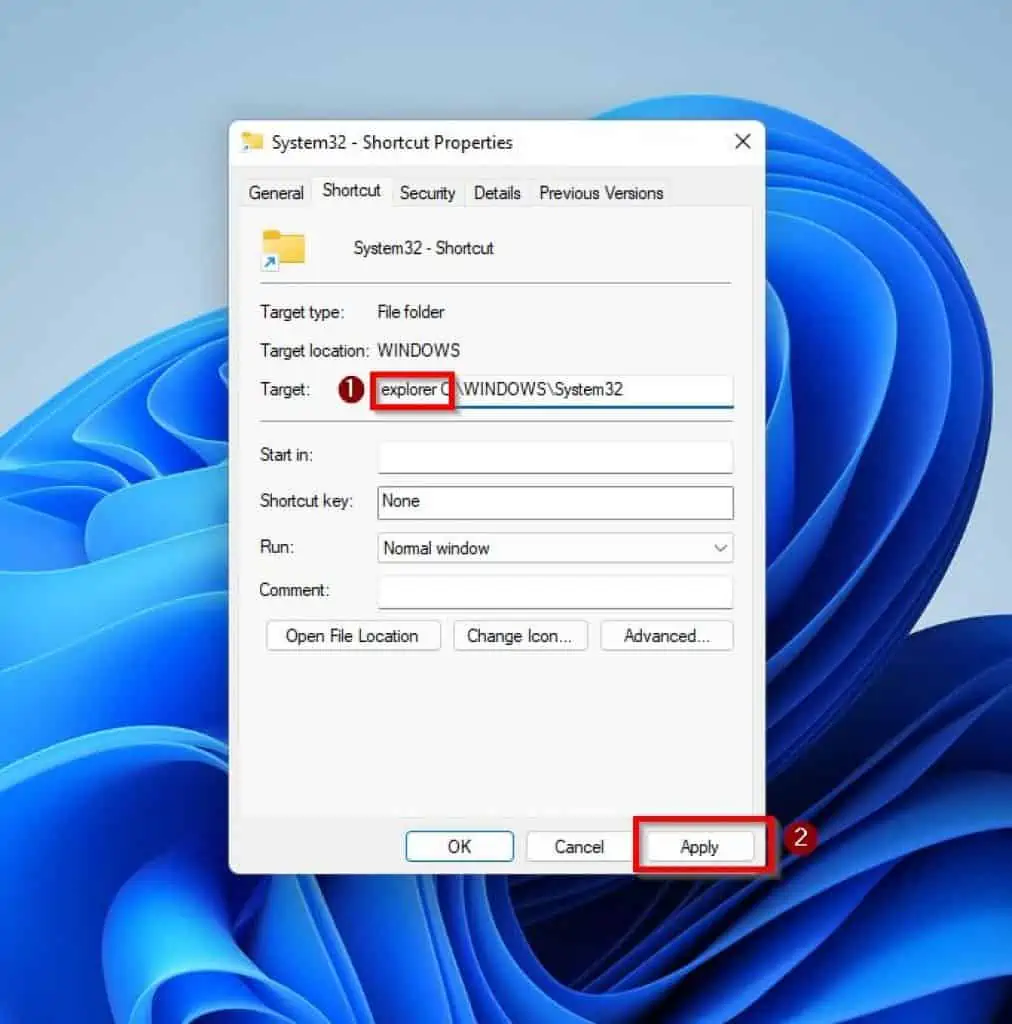Click the Shortcut tab
Image resolution: width=1012 pixels, height=1024 pixels.
350,190
